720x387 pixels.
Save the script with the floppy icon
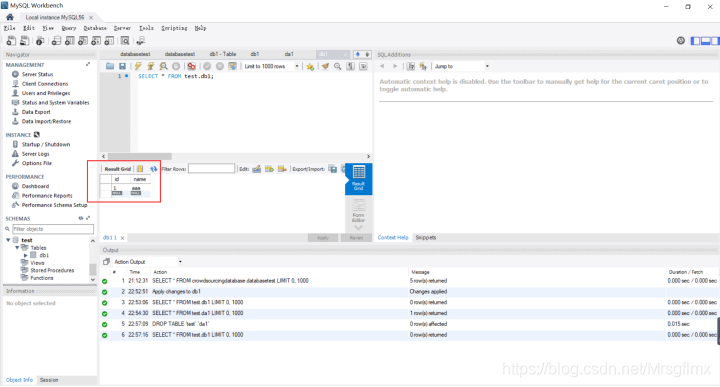click(122, 66)
